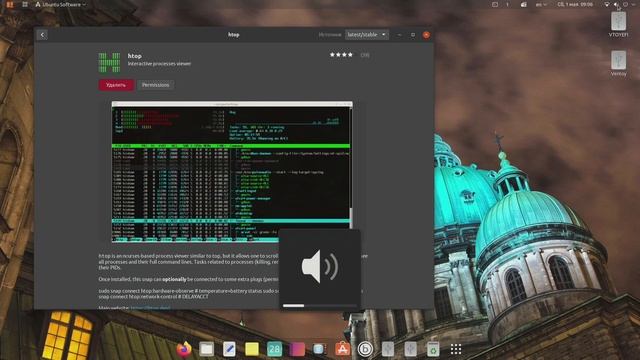Open the Trash in the dock
The image size is (640, 360).
433,349
